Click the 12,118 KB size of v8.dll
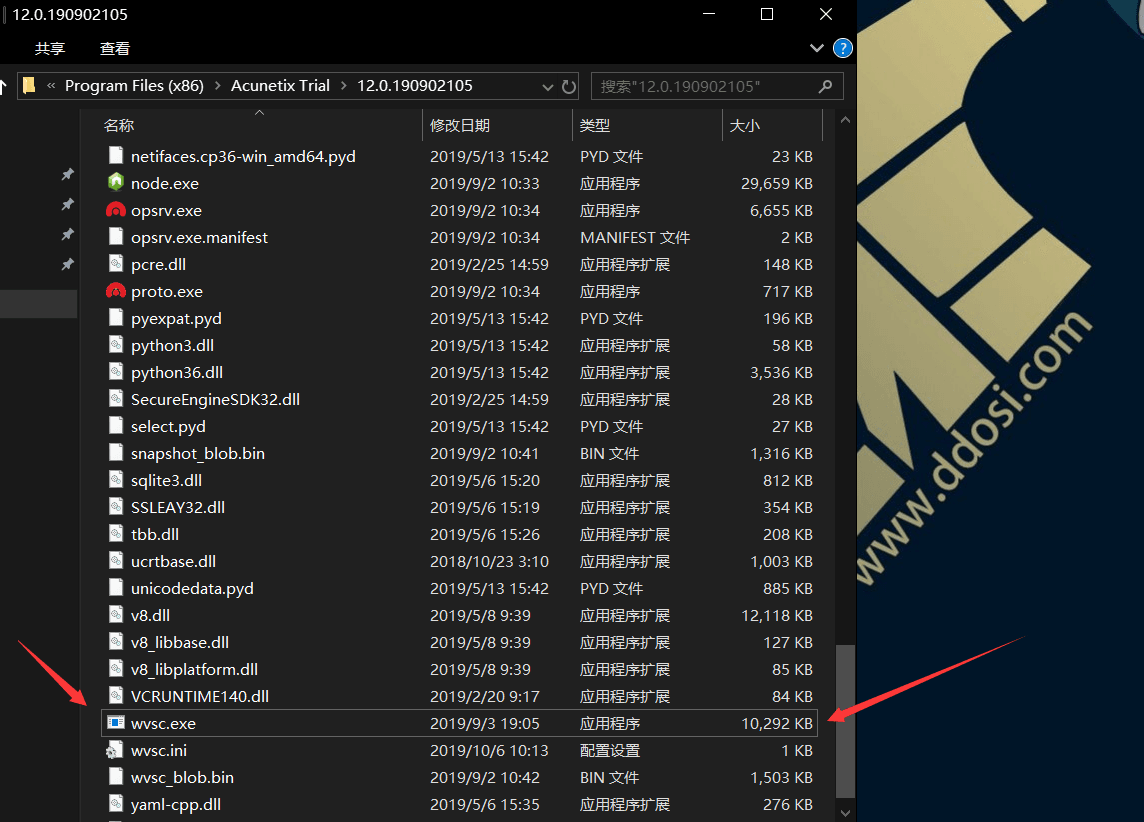This screenshot has height=822, width=1144. [776, 615]
